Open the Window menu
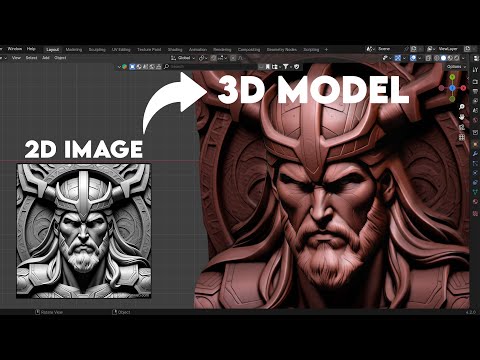The image size is (480, 360). 15,49
